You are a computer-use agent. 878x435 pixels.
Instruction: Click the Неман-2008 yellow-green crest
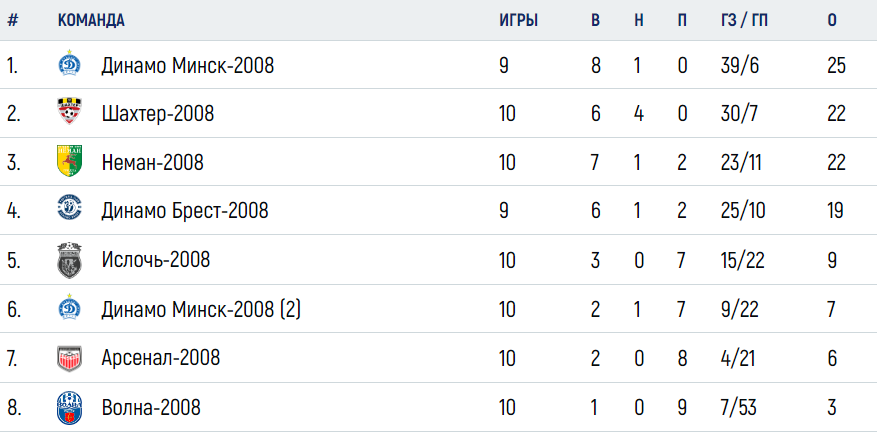coord(69,161)
